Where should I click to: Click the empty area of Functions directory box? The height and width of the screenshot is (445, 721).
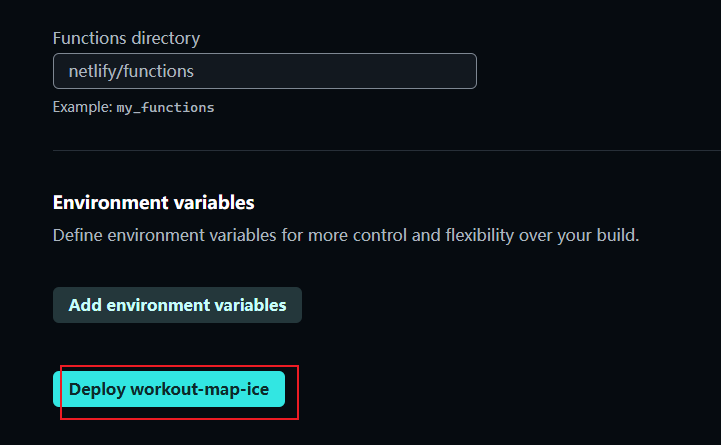[x=336, y=71]
